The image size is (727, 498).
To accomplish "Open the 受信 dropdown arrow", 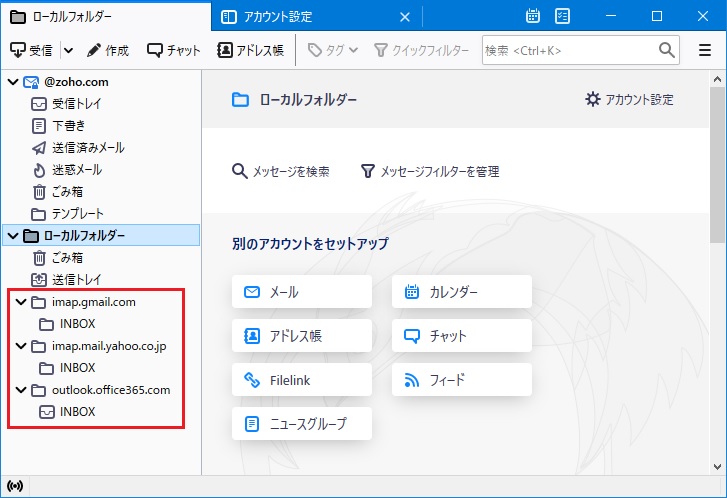I will [x=68, y=50].
